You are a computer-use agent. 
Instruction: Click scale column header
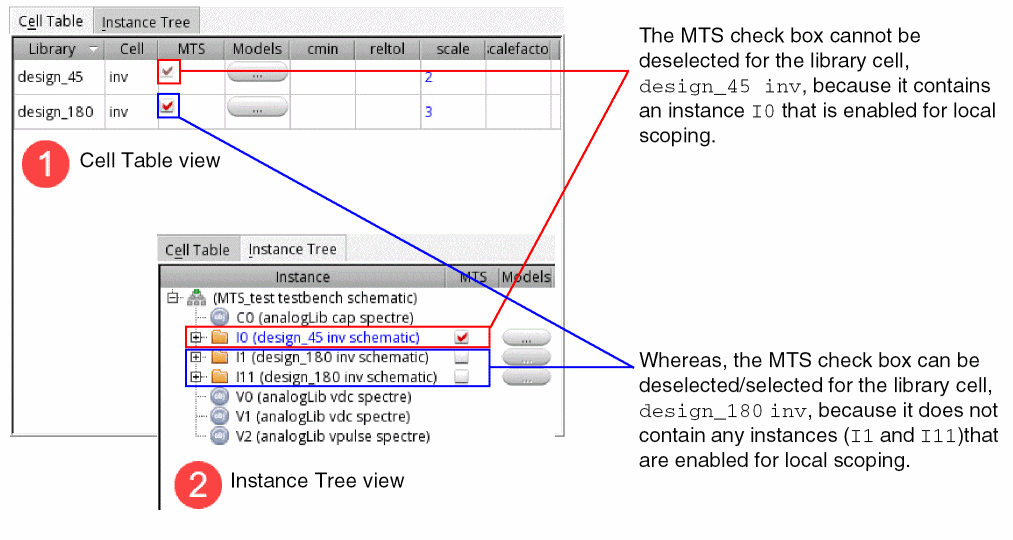point(453,49)
